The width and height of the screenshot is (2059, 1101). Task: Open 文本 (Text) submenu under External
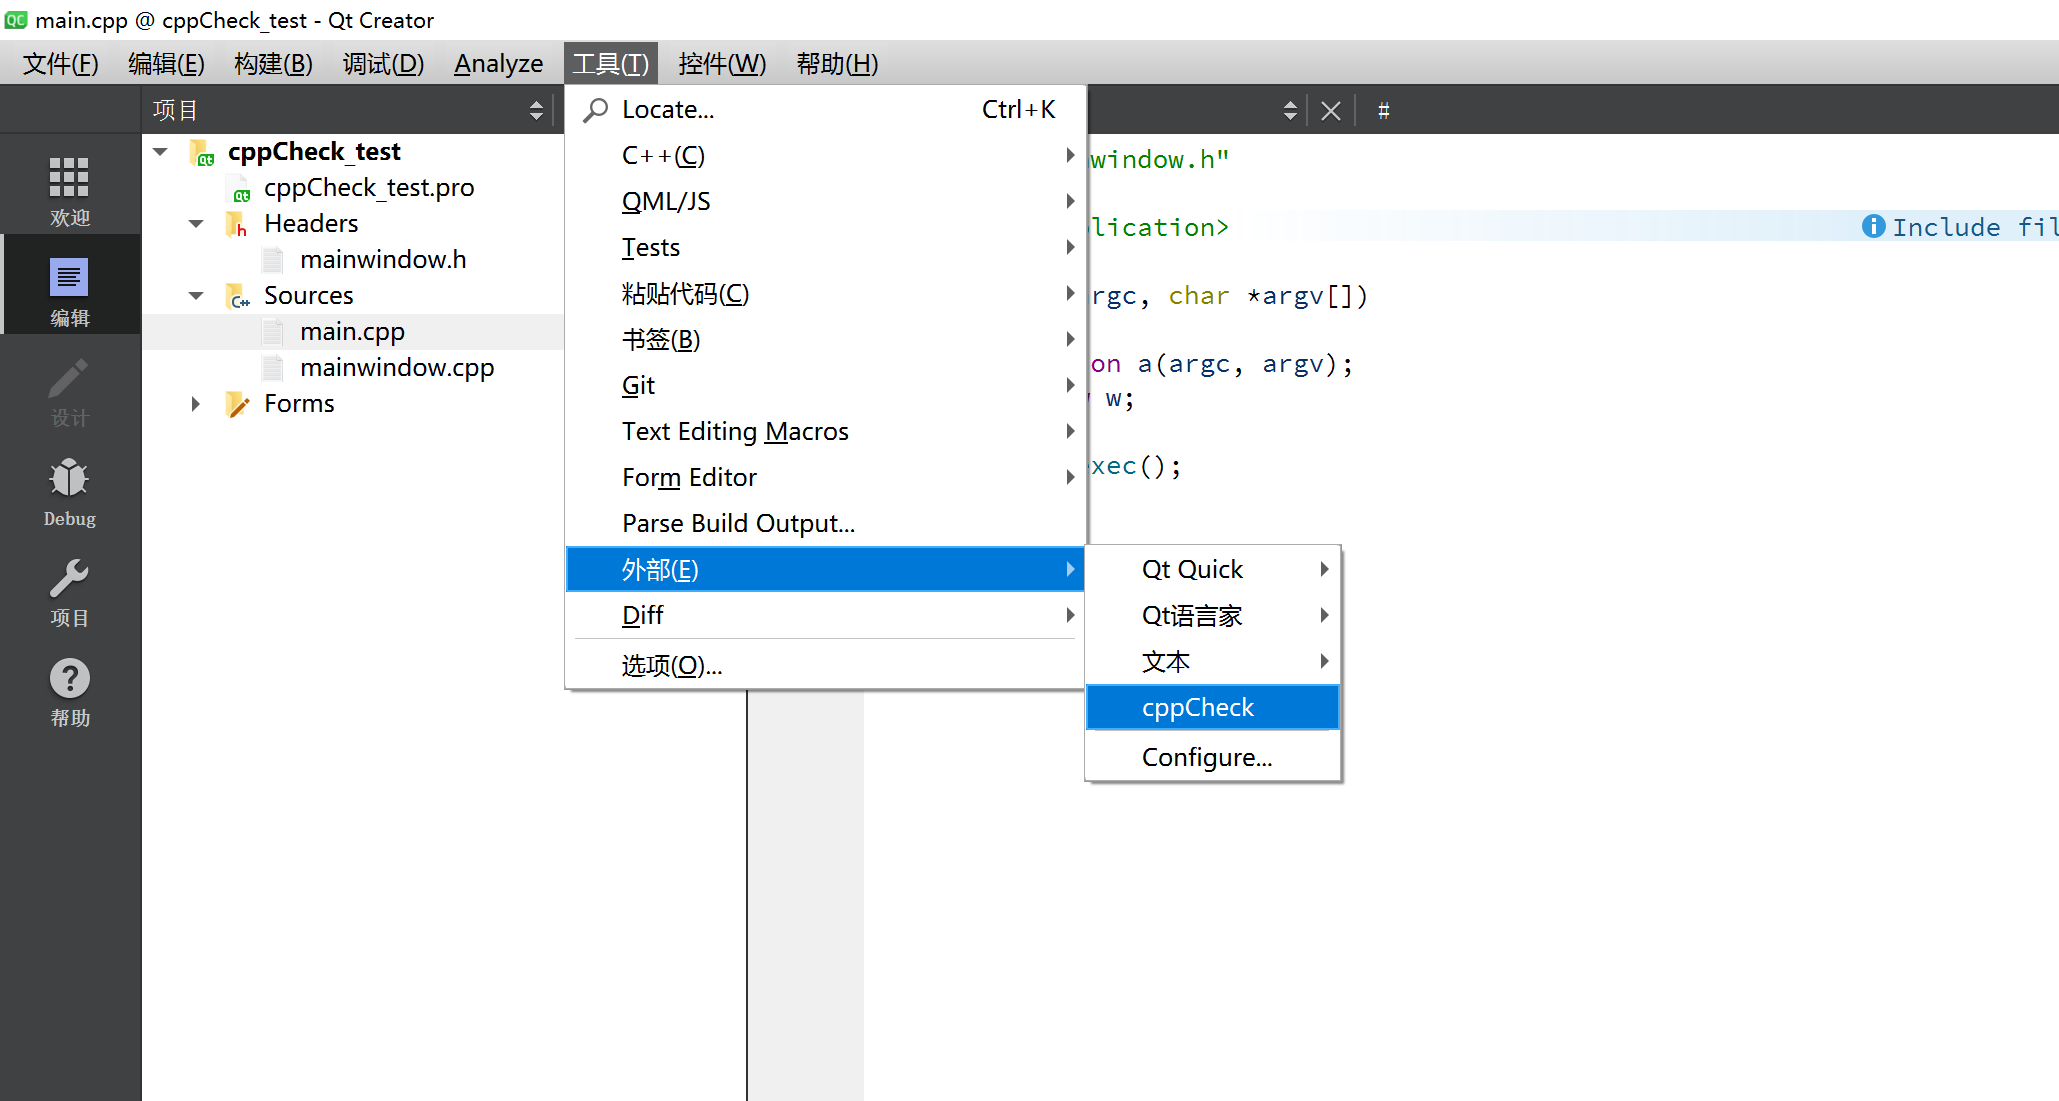1167,660
